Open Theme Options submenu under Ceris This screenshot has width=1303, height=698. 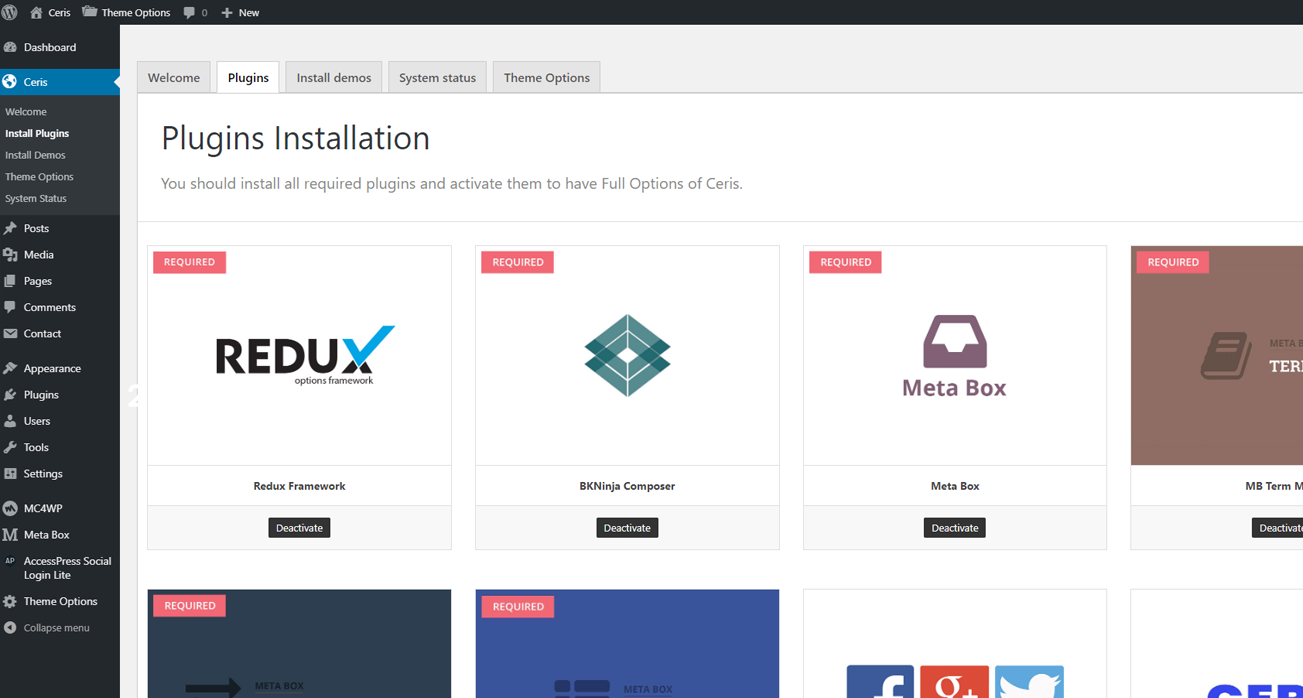(x=39, y=177)
